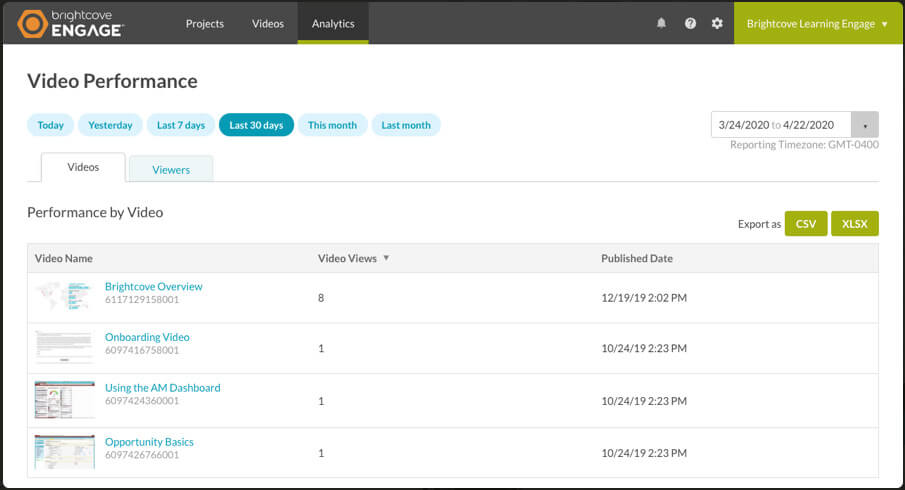Go to the Videos navigation item
Screen dimensions: 905x490
click(x=268, y=24)
